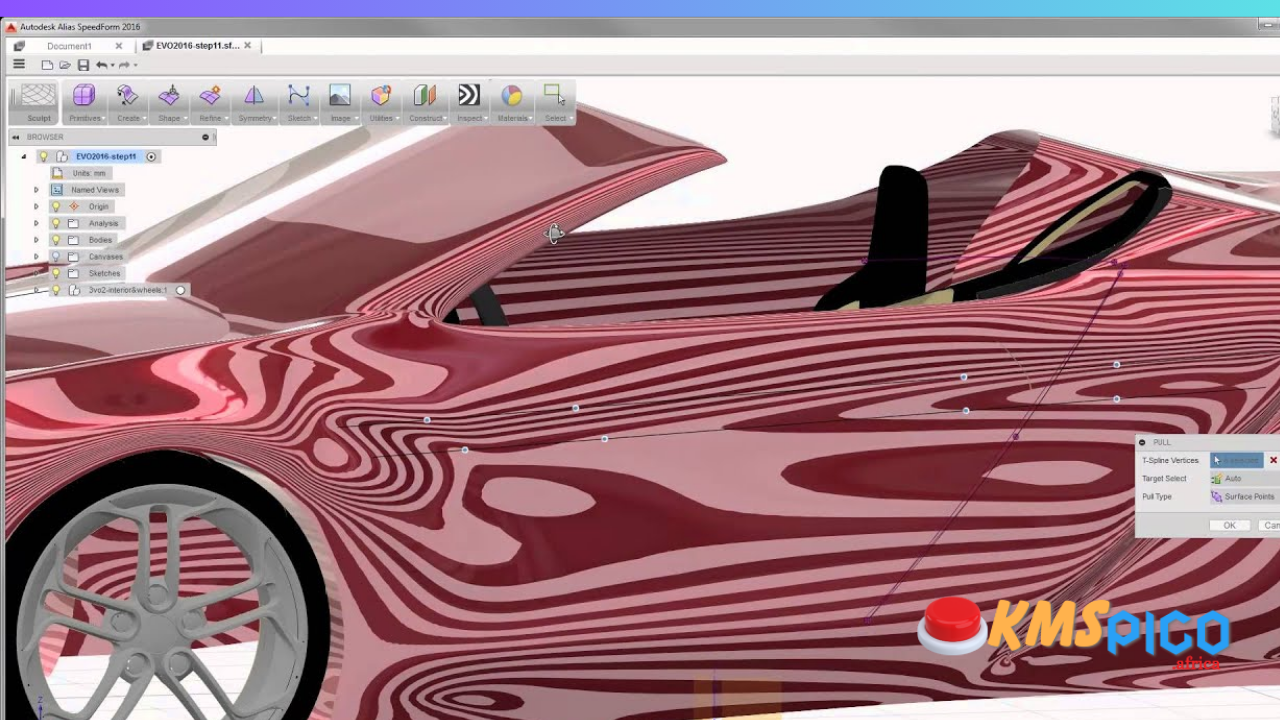Image resolution: width=1280 pixels, height=720 pixels.
Task: Activate radio button next to EVO2016-step11
Action: click(151, 157)
